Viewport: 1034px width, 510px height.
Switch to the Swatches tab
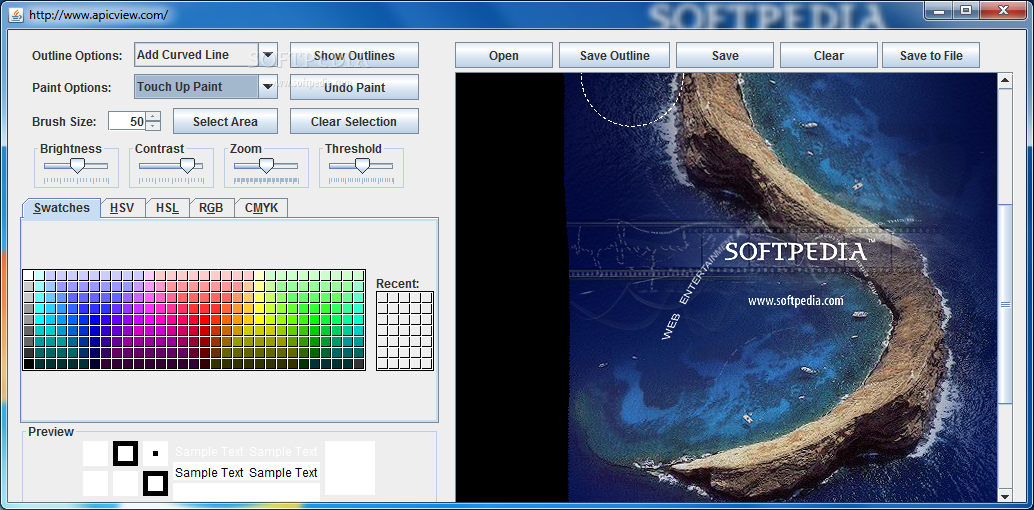coord(61,208)
